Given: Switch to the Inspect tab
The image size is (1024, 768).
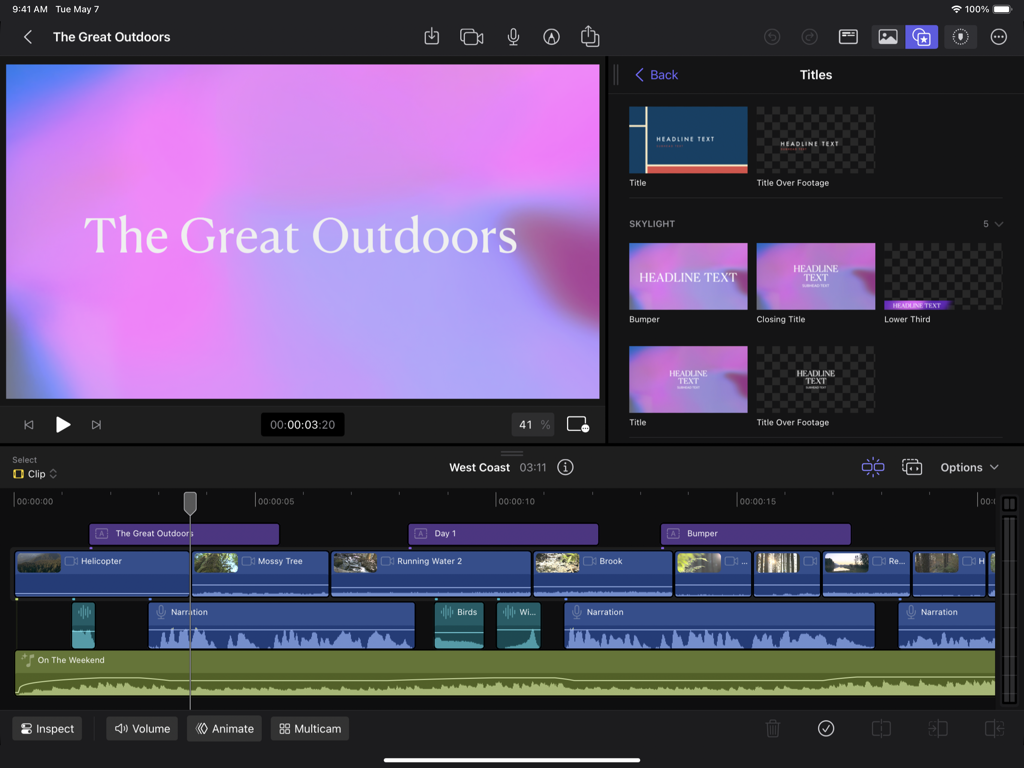Looking at the screenshot, I should [47, 729].
